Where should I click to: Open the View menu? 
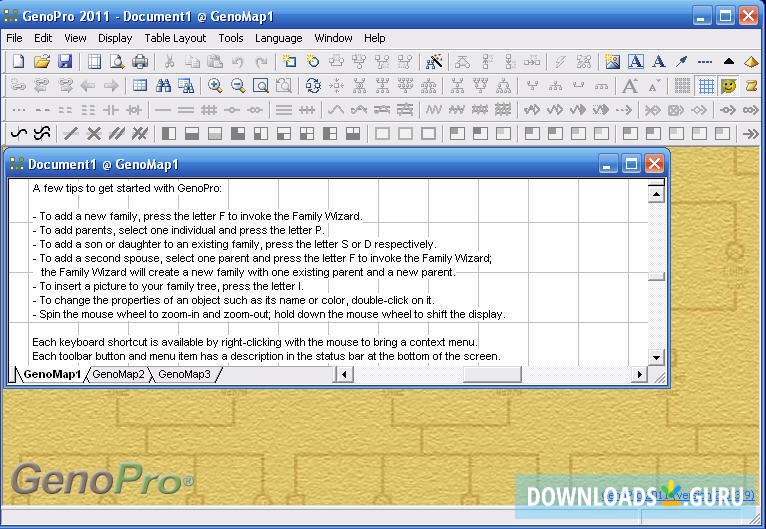tap(75, 38)
